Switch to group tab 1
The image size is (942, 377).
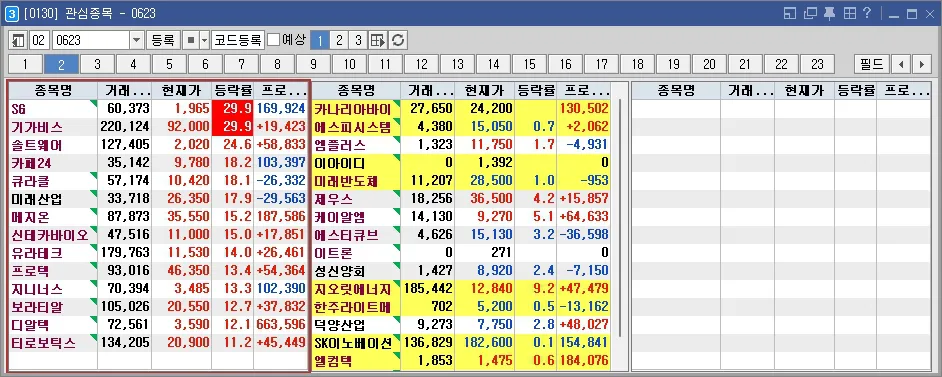click(25, 64)
